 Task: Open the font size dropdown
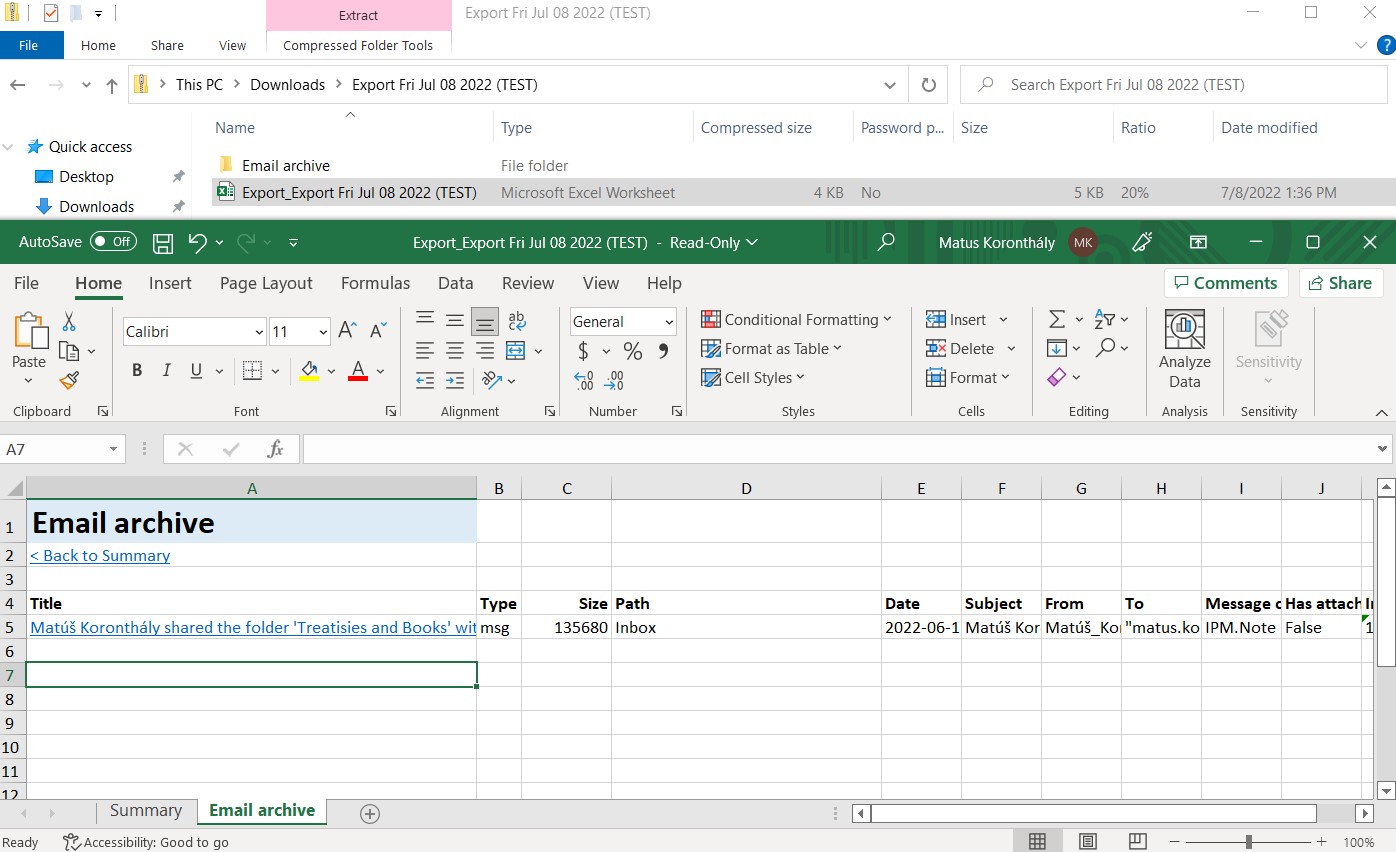[x=323, y=332]
